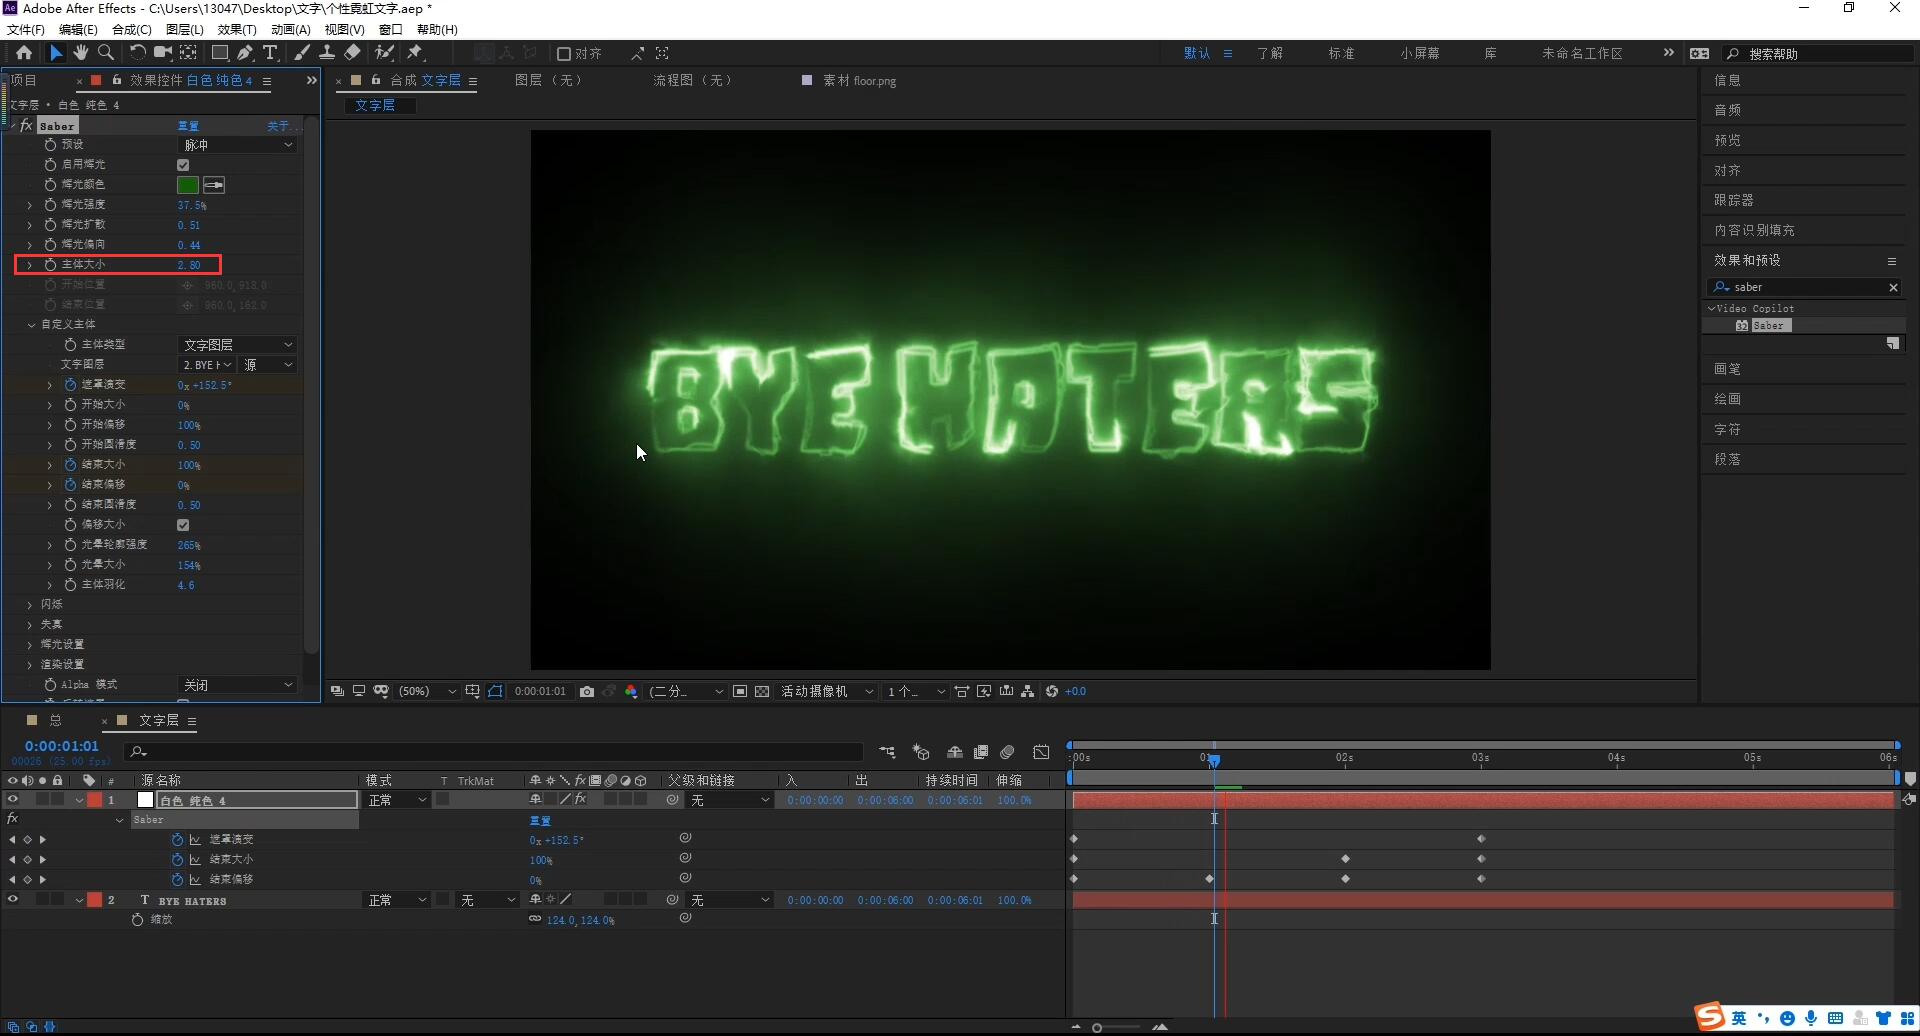This screenshot has width=1920, height=1036.
Task: Click the snapshot camera icon under the viewer
Action: [x=587, y=691]
